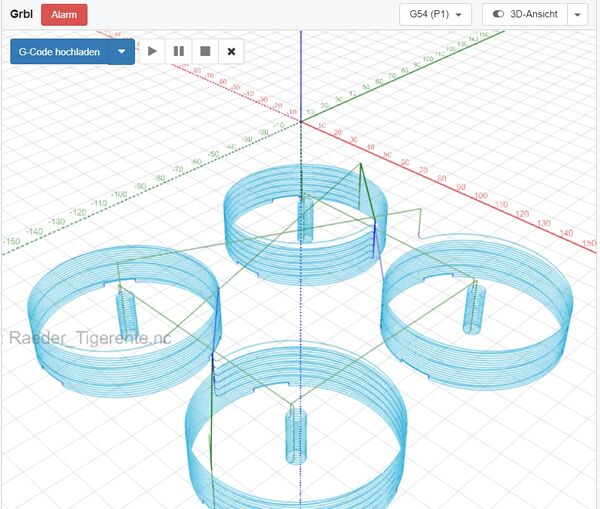Pause the G-code job
This screenshot has width=600, height=509.
(x=179, y=51)
